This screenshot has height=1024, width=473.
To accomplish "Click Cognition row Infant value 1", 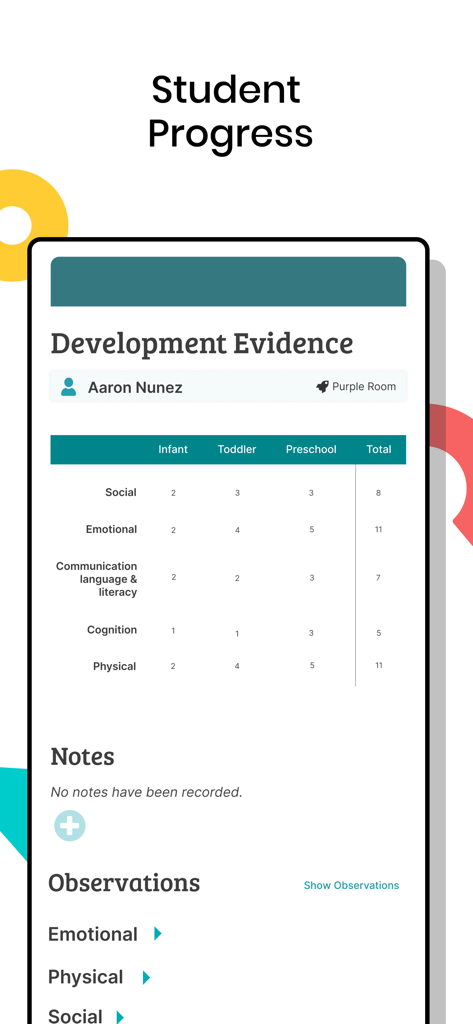I will 173,631.
